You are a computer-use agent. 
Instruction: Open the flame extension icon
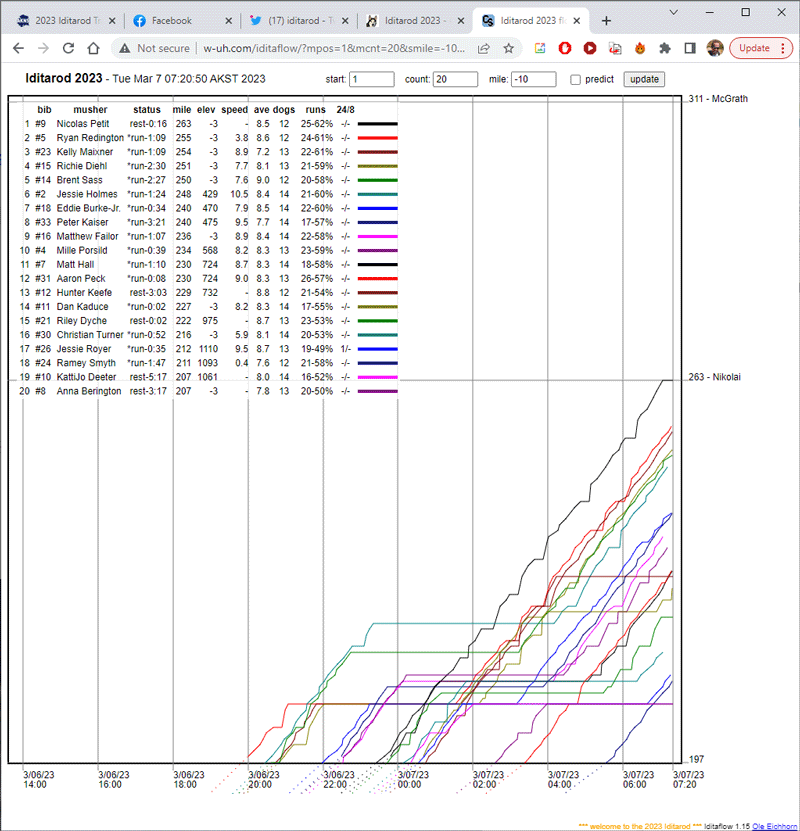(x=640, y=48)
